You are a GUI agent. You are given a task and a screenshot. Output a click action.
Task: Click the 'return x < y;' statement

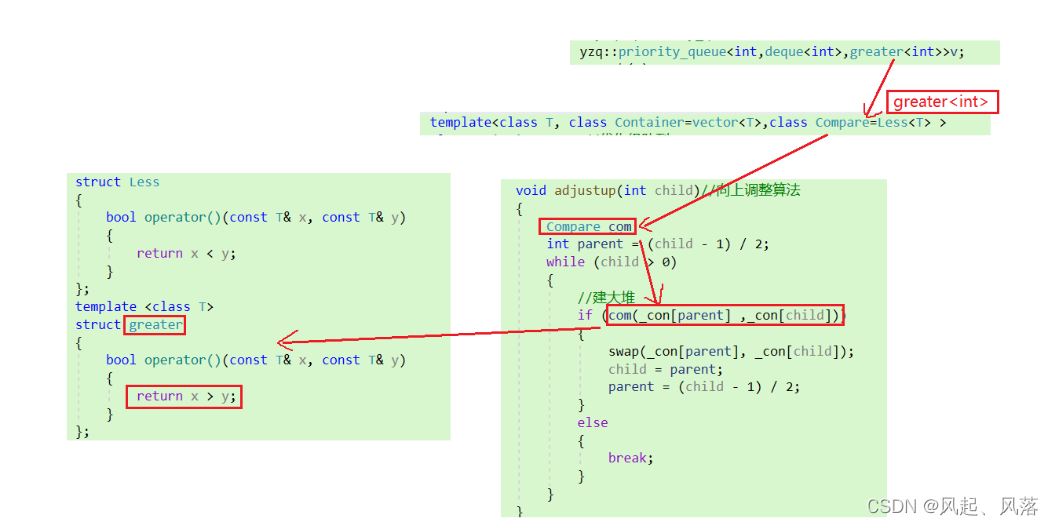point(187,253)
